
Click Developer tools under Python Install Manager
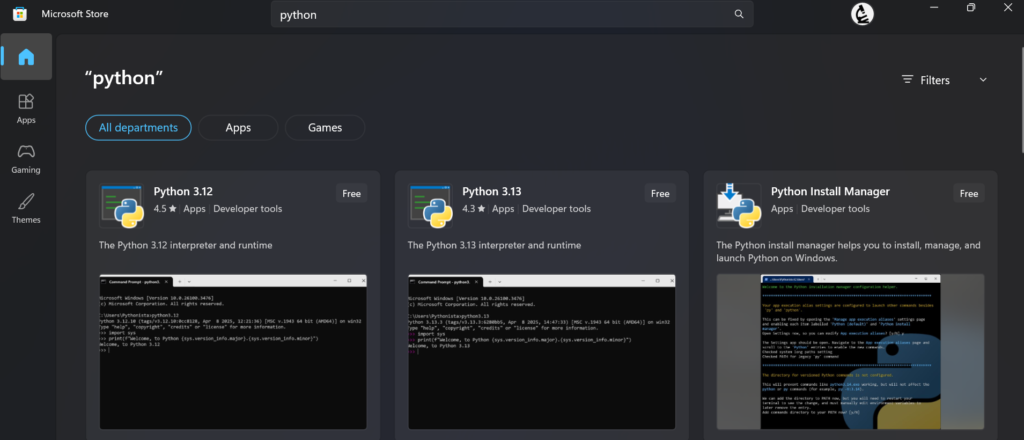835,209
